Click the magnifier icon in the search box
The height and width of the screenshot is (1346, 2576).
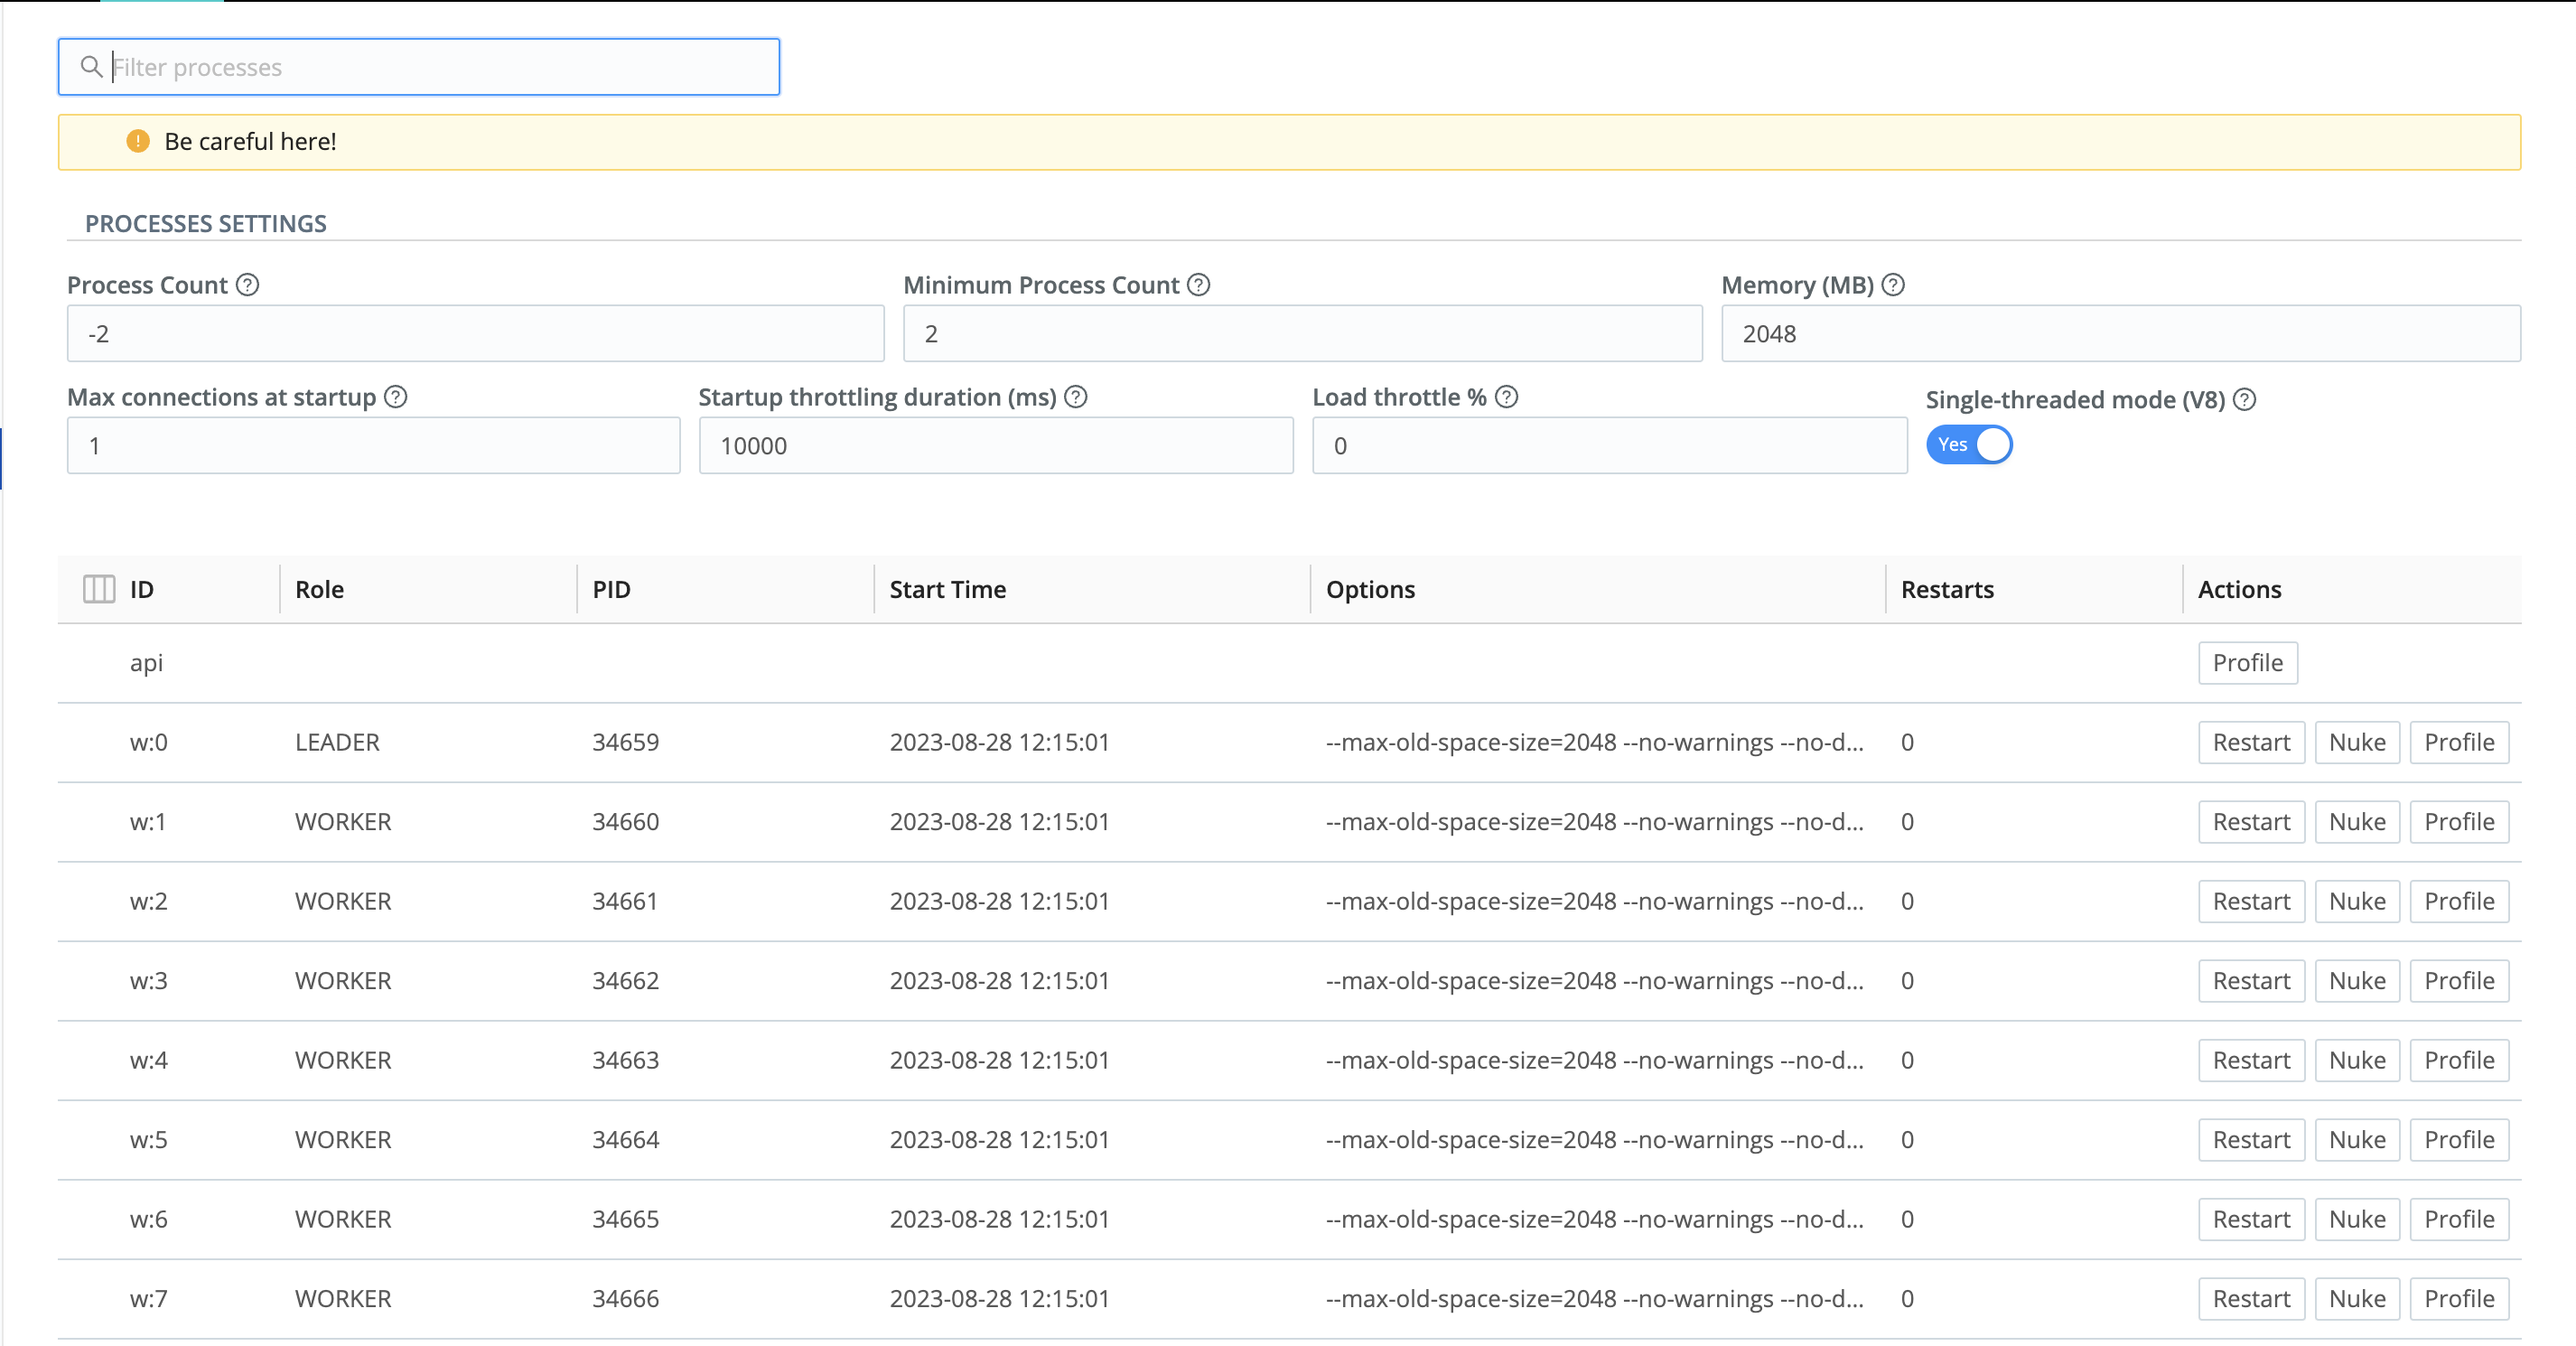tap(92, 66)
